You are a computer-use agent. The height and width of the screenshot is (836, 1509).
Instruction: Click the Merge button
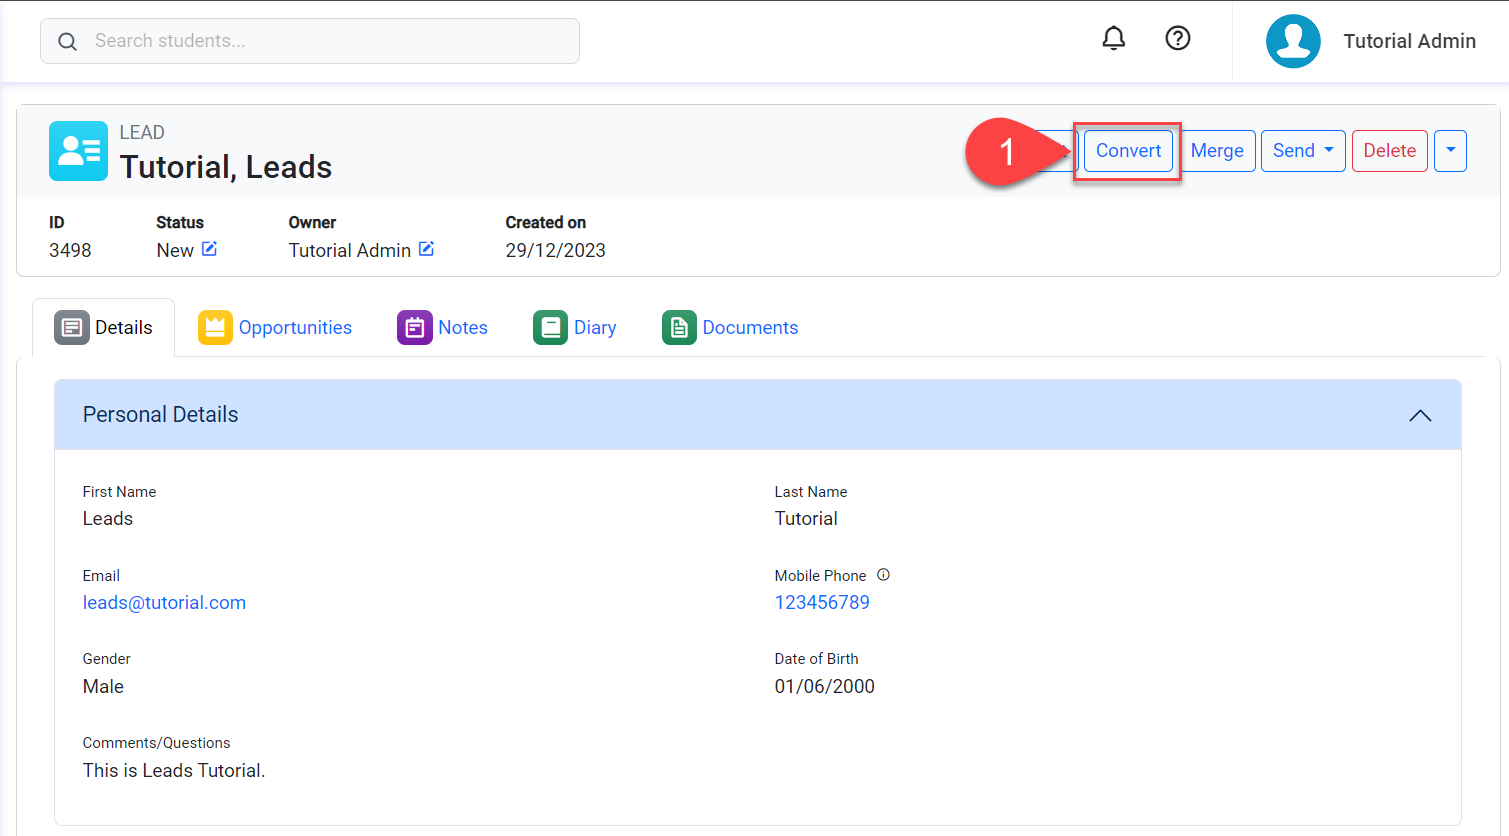tap(1217, 151)
